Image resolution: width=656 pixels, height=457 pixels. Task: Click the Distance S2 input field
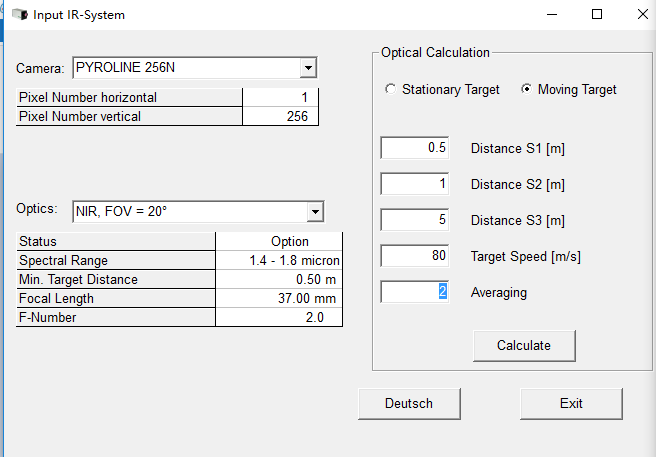[x=415, y=184]
